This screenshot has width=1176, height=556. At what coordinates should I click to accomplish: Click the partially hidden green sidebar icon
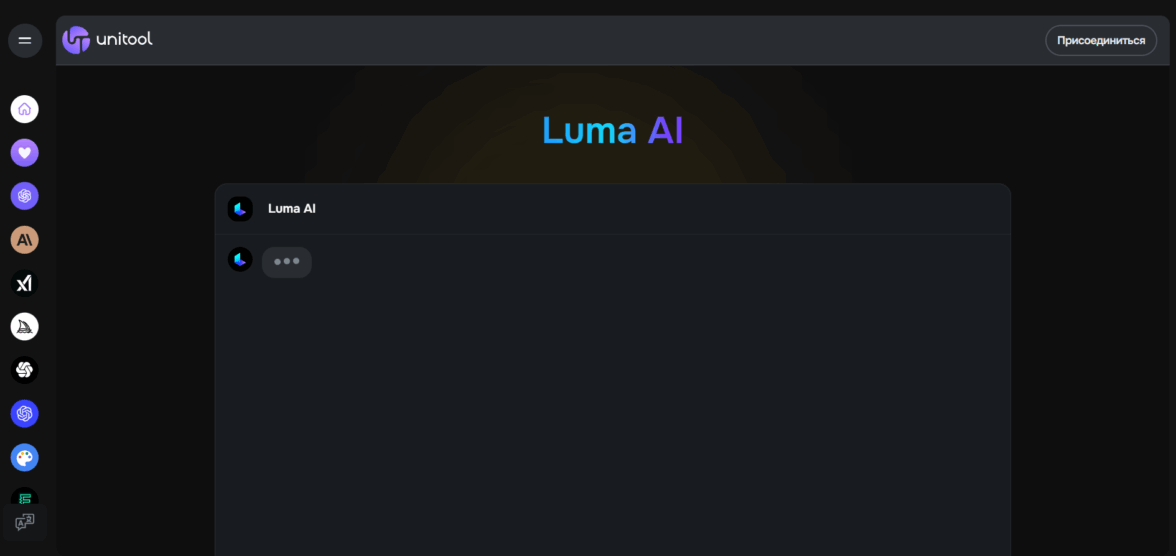coord(25,497)
